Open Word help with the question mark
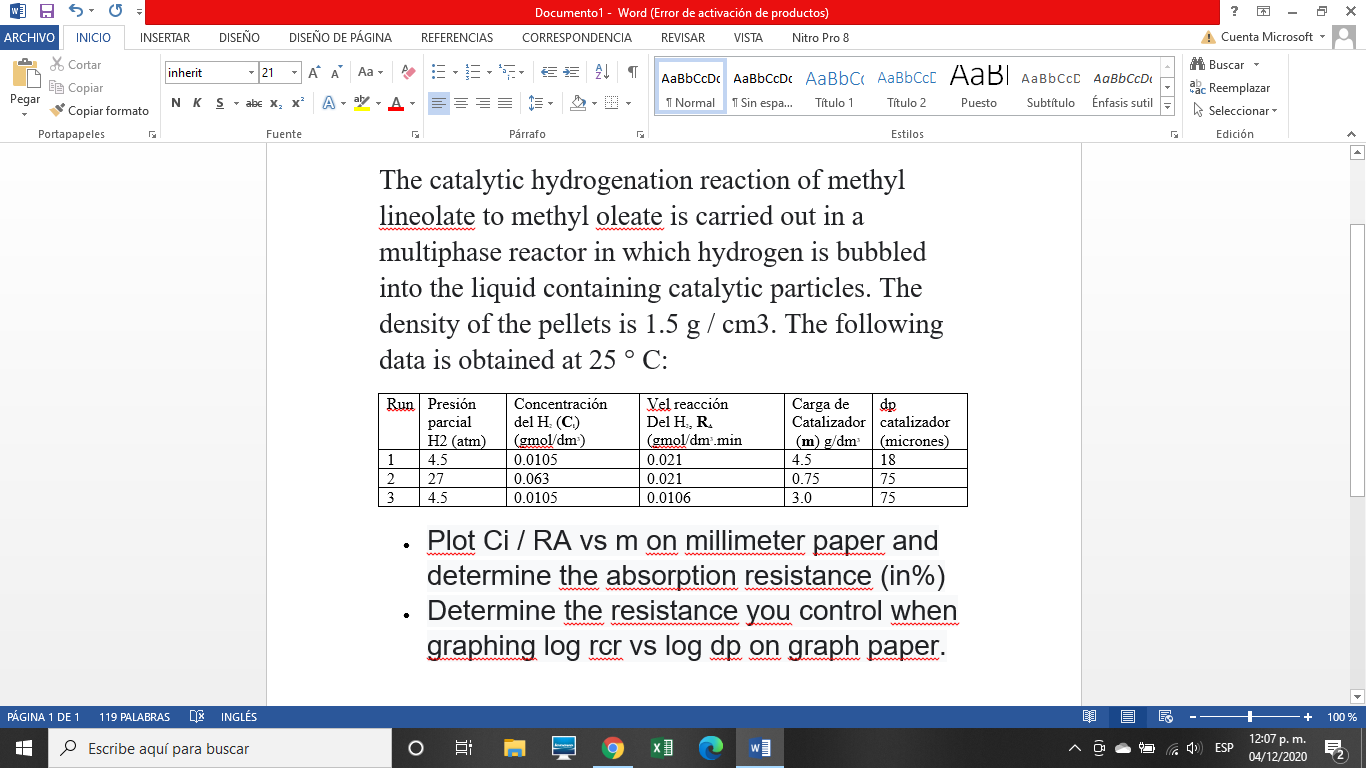 1235,12
